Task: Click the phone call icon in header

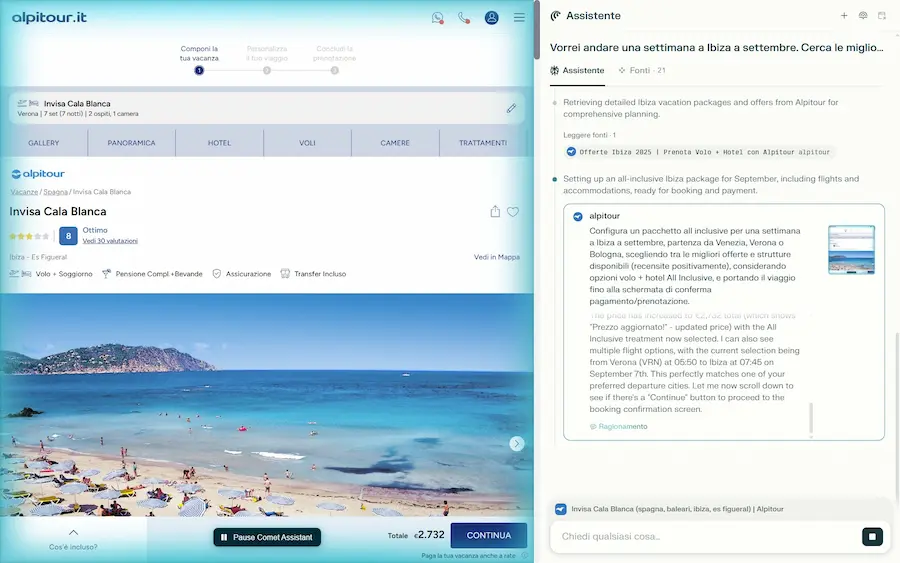Action: [x=464, y=18]
